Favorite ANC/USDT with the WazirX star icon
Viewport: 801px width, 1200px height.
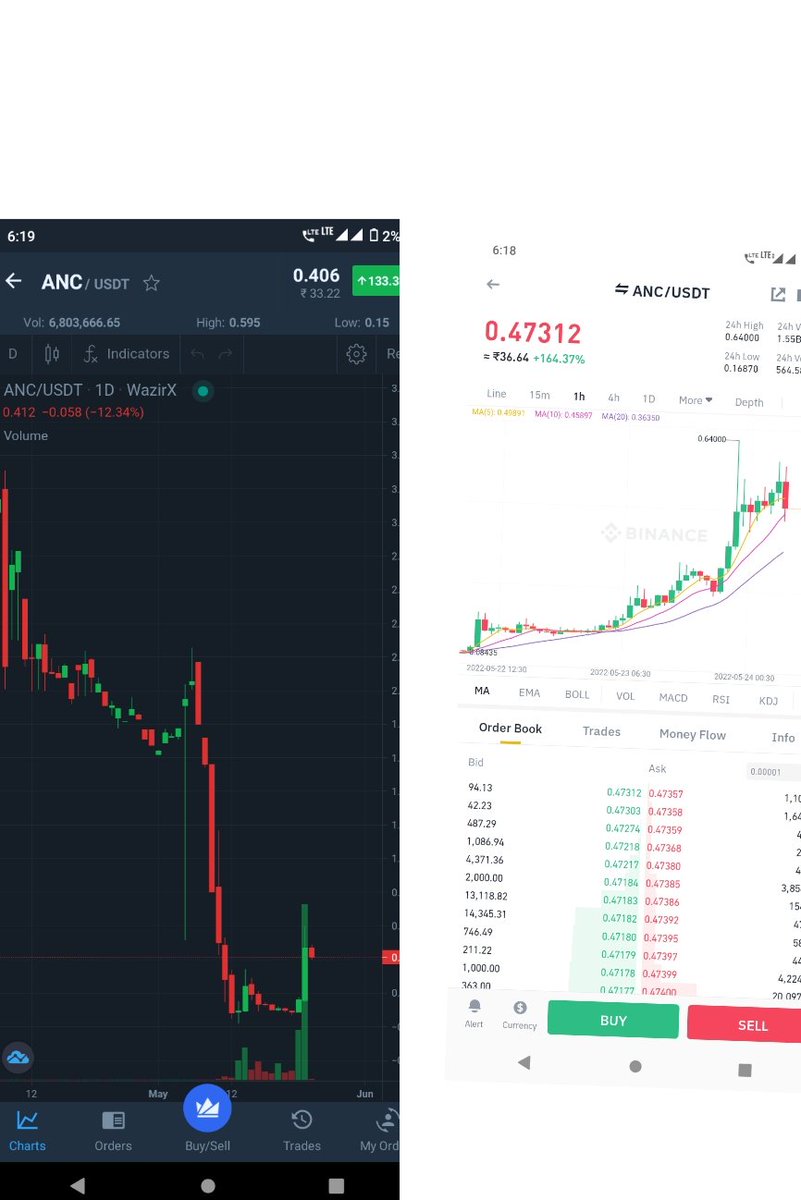point(151,284)
